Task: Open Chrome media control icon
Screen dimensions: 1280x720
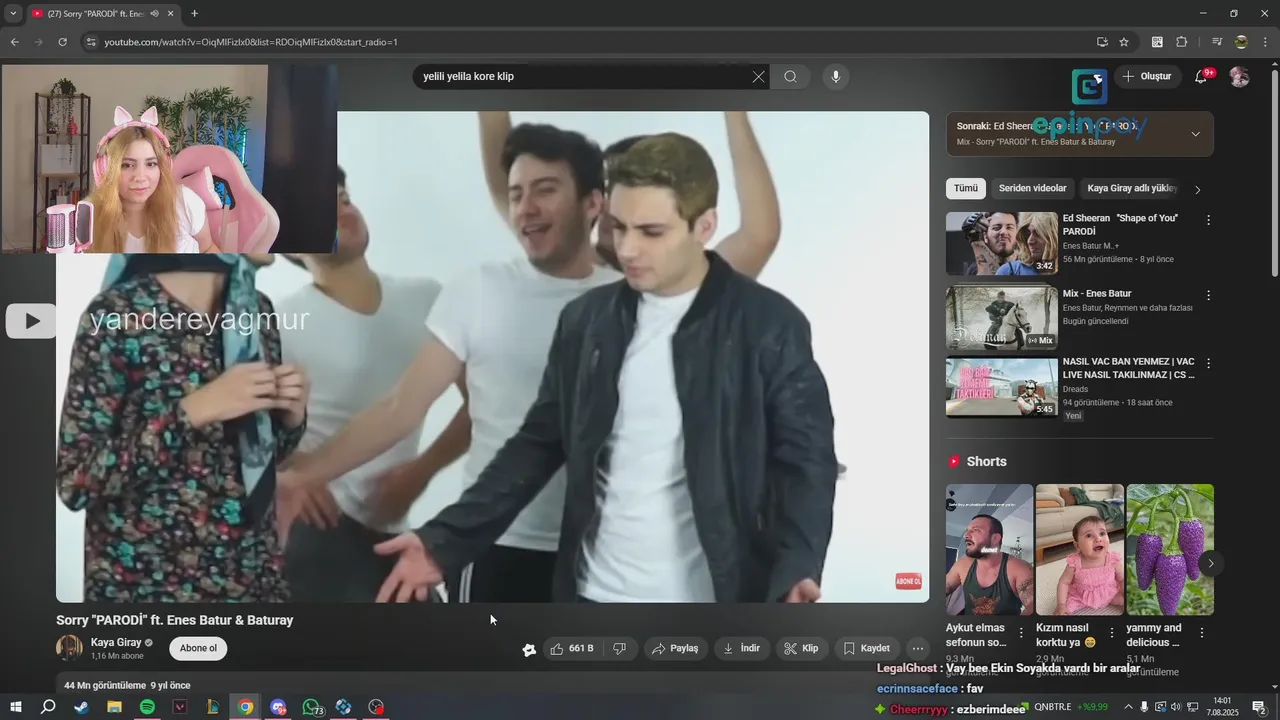Action: coord(1217,42)
